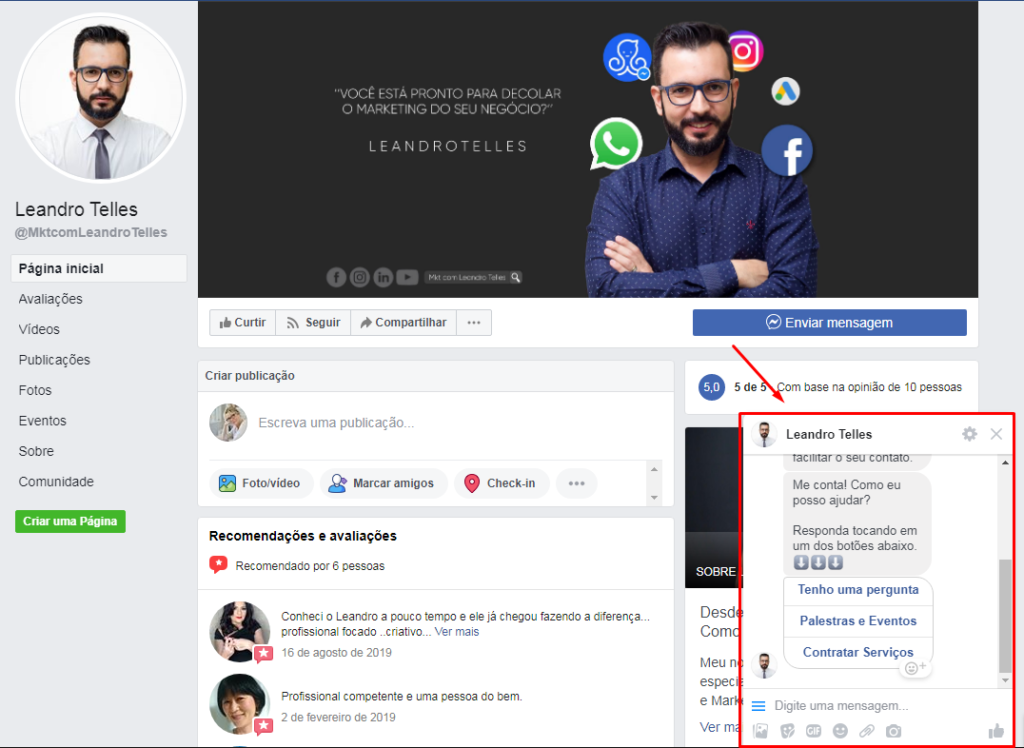Click Escreva uma publicação field
Image resolution: width=1024 pixels, height=748 pixels.
(x=336, y=423)
